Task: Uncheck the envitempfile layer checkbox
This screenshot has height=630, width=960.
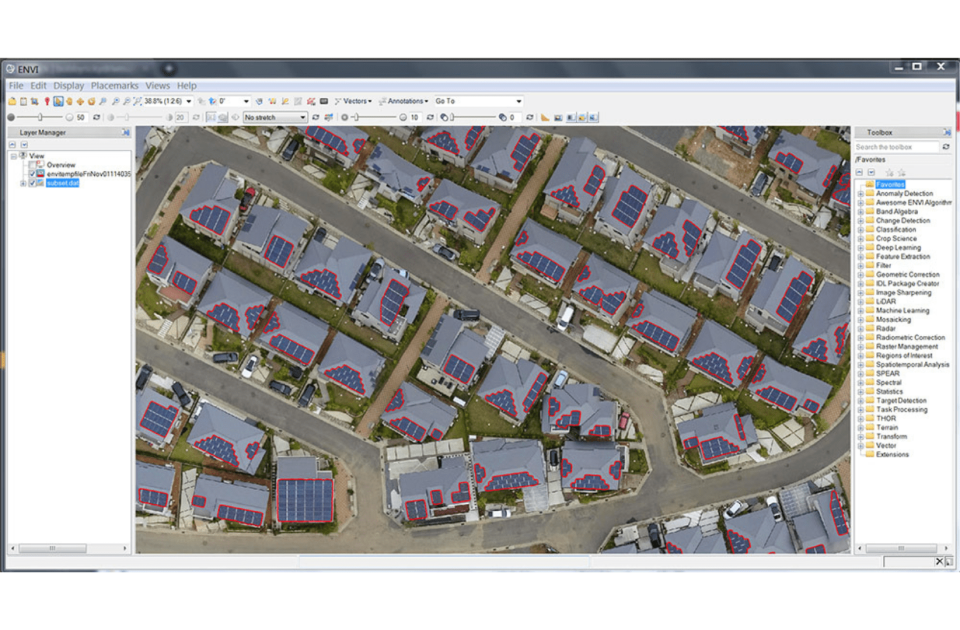Action: pyautogui.click(x=32, y=174)
